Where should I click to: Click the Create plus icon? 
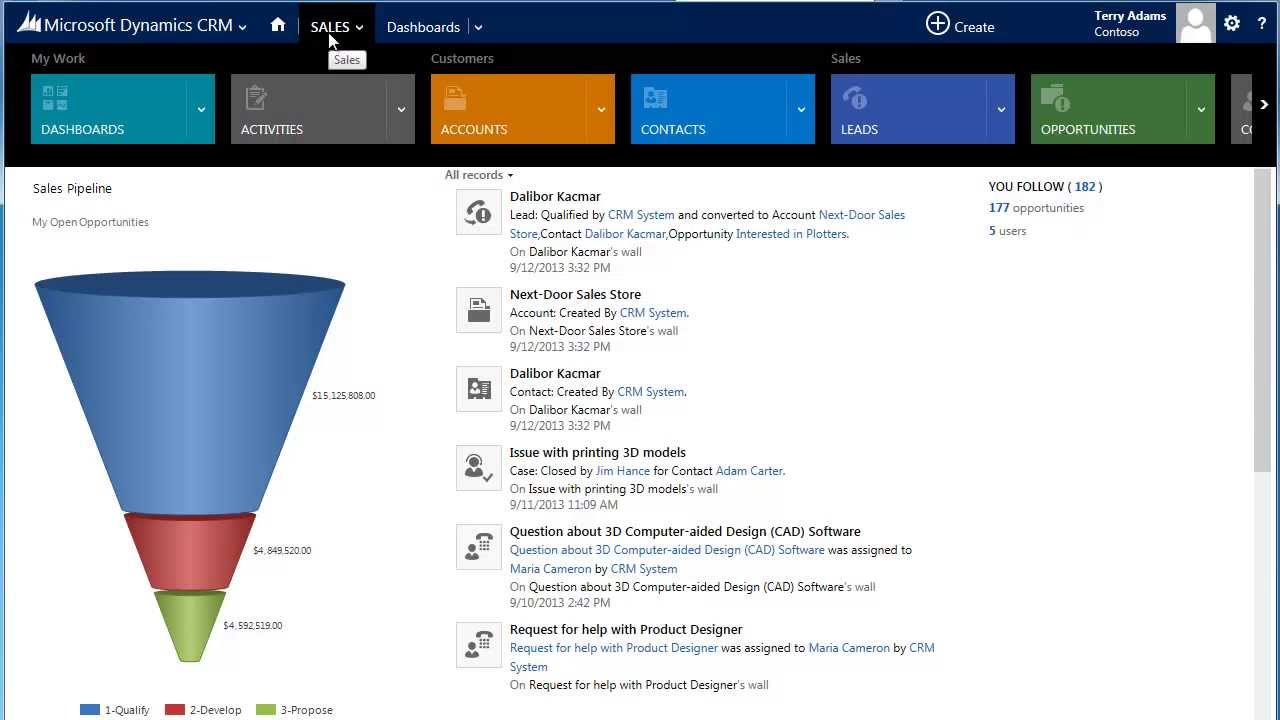pyautogui.click(x=937, y=24)
